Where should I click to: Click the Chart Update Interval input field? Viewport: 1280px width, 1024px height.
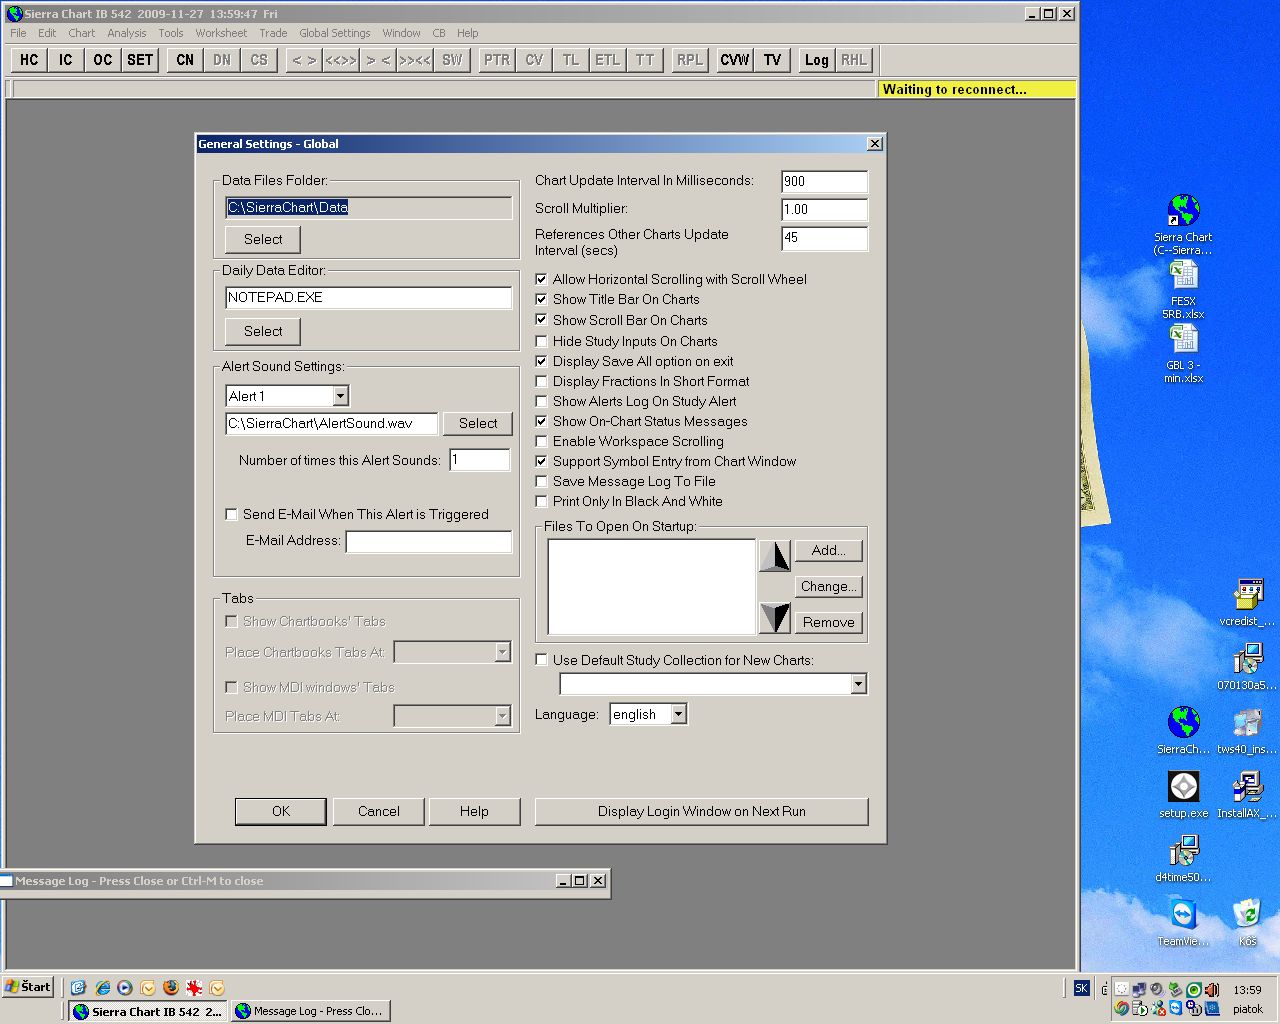click(824, 181)
